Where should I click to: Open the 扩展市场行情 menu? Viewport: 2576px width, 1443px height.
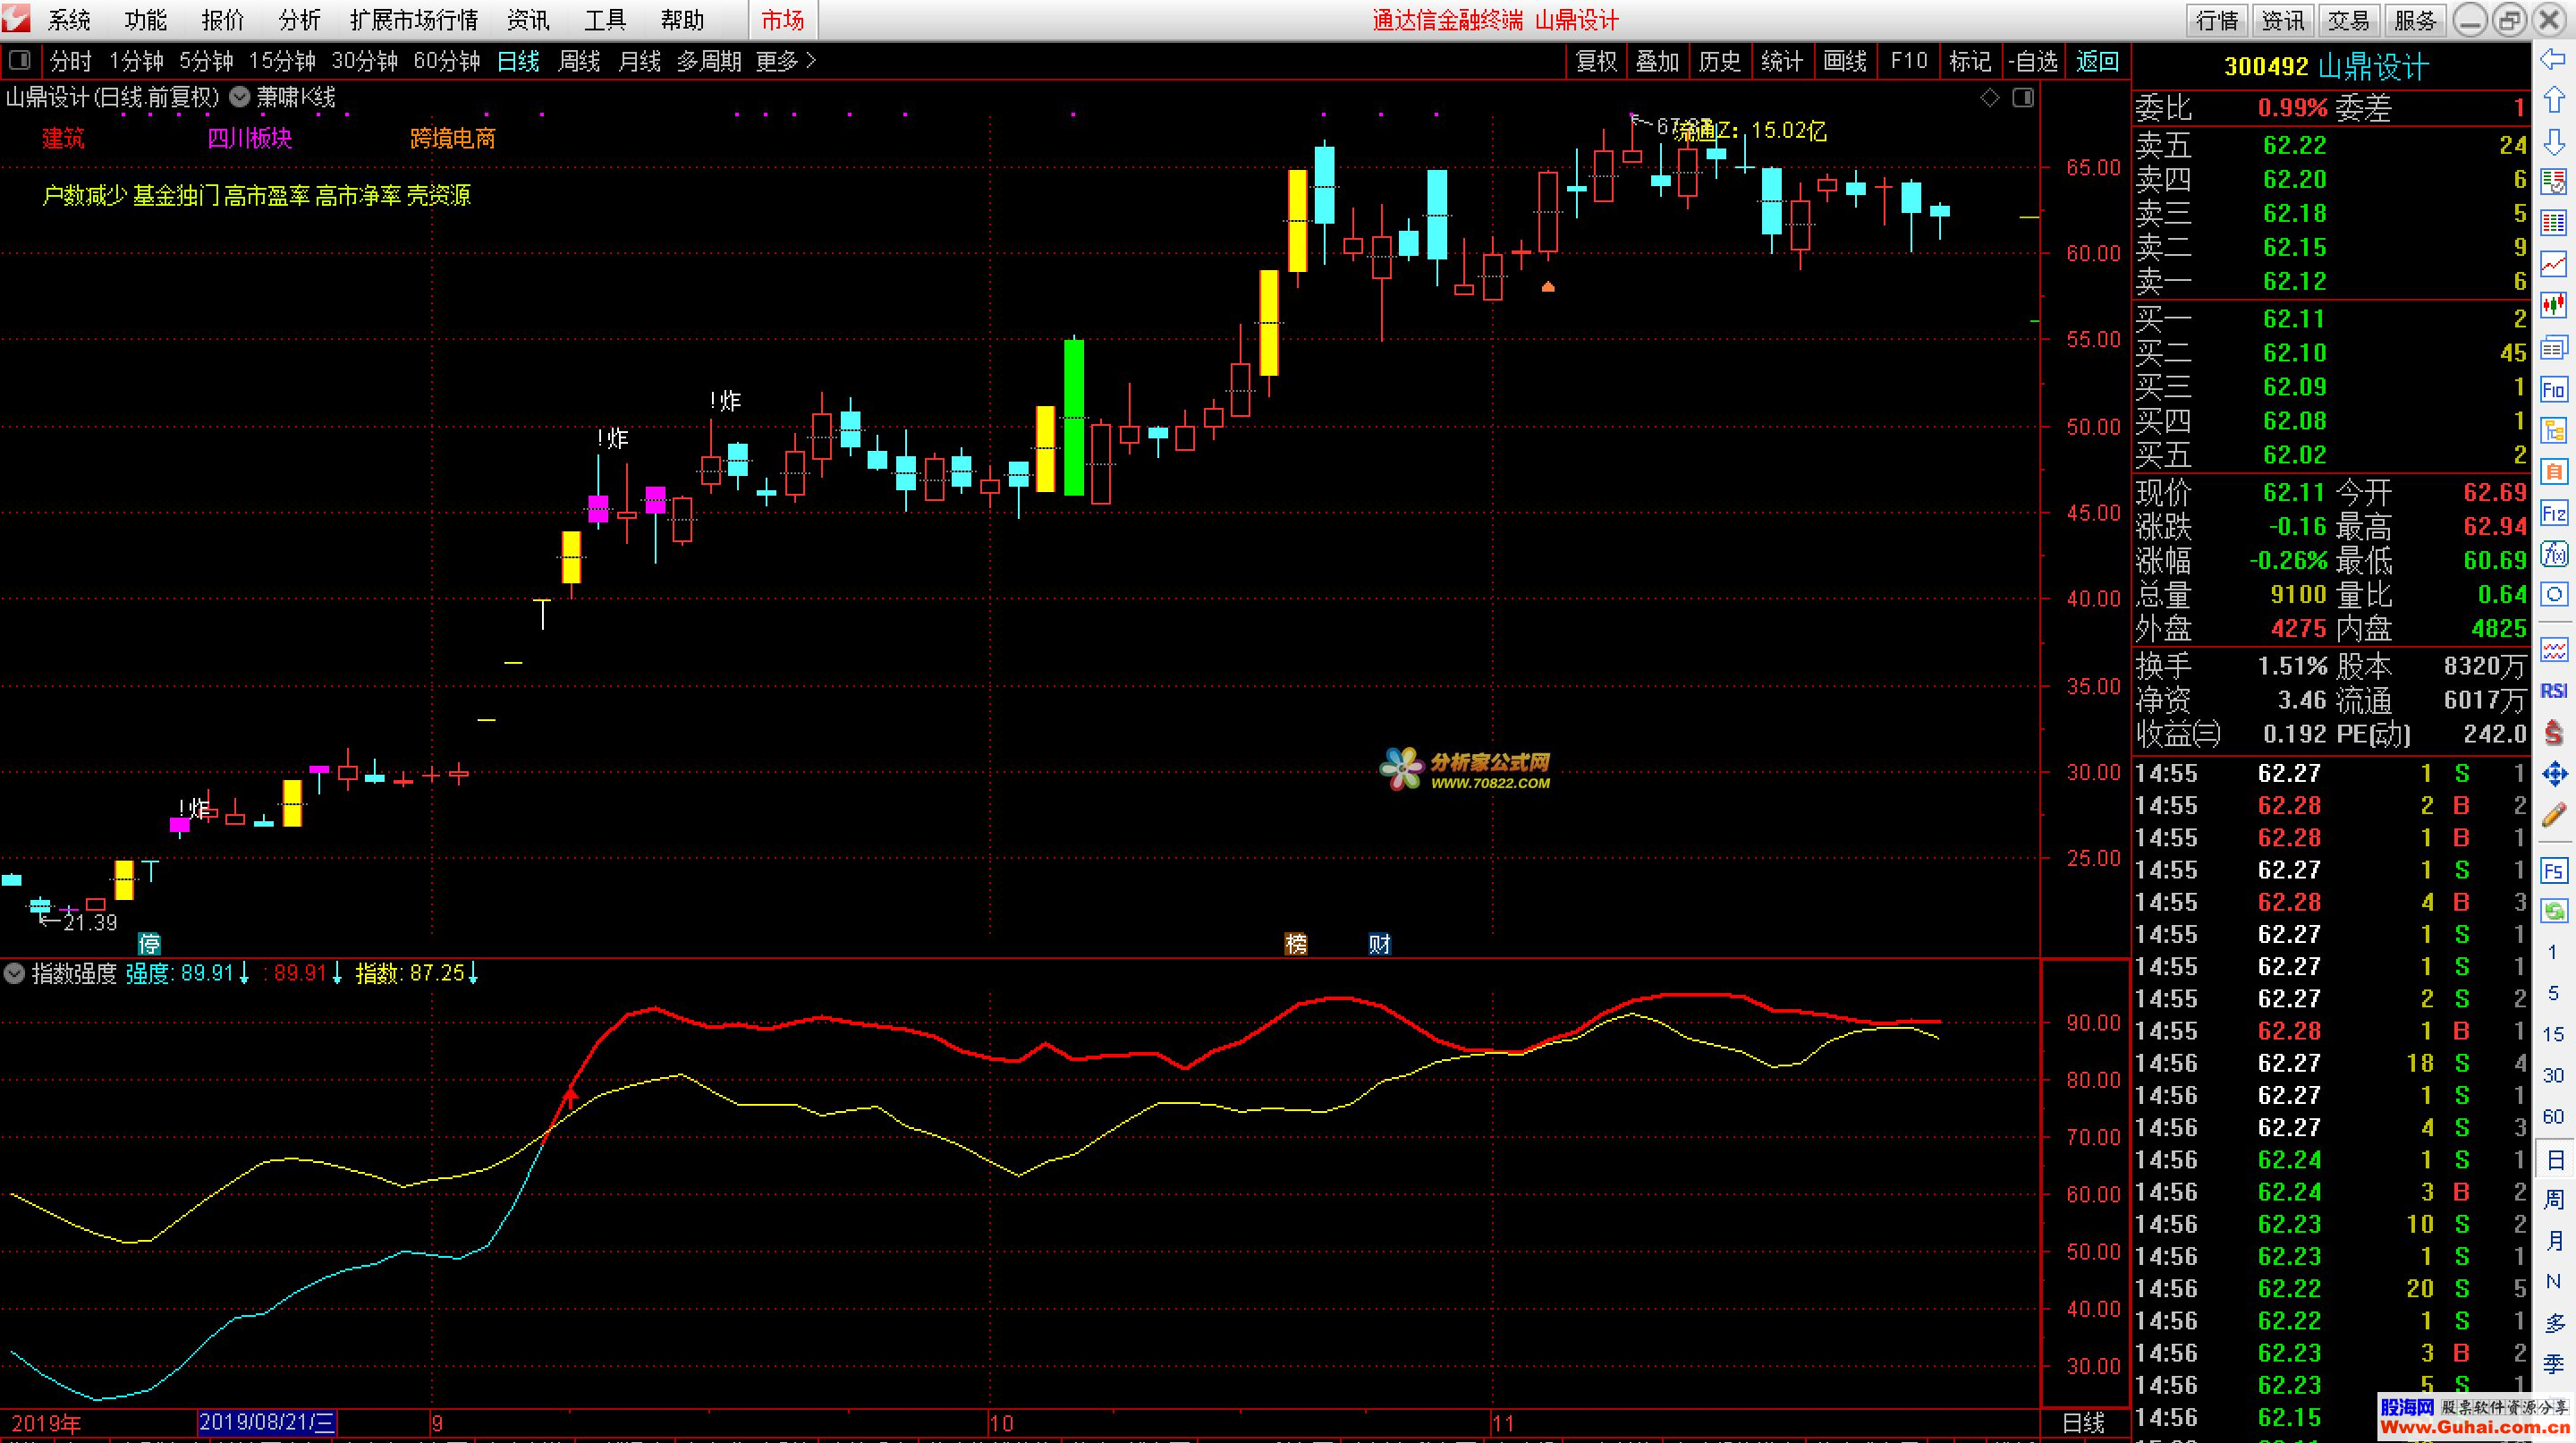[x=414, y=20]
